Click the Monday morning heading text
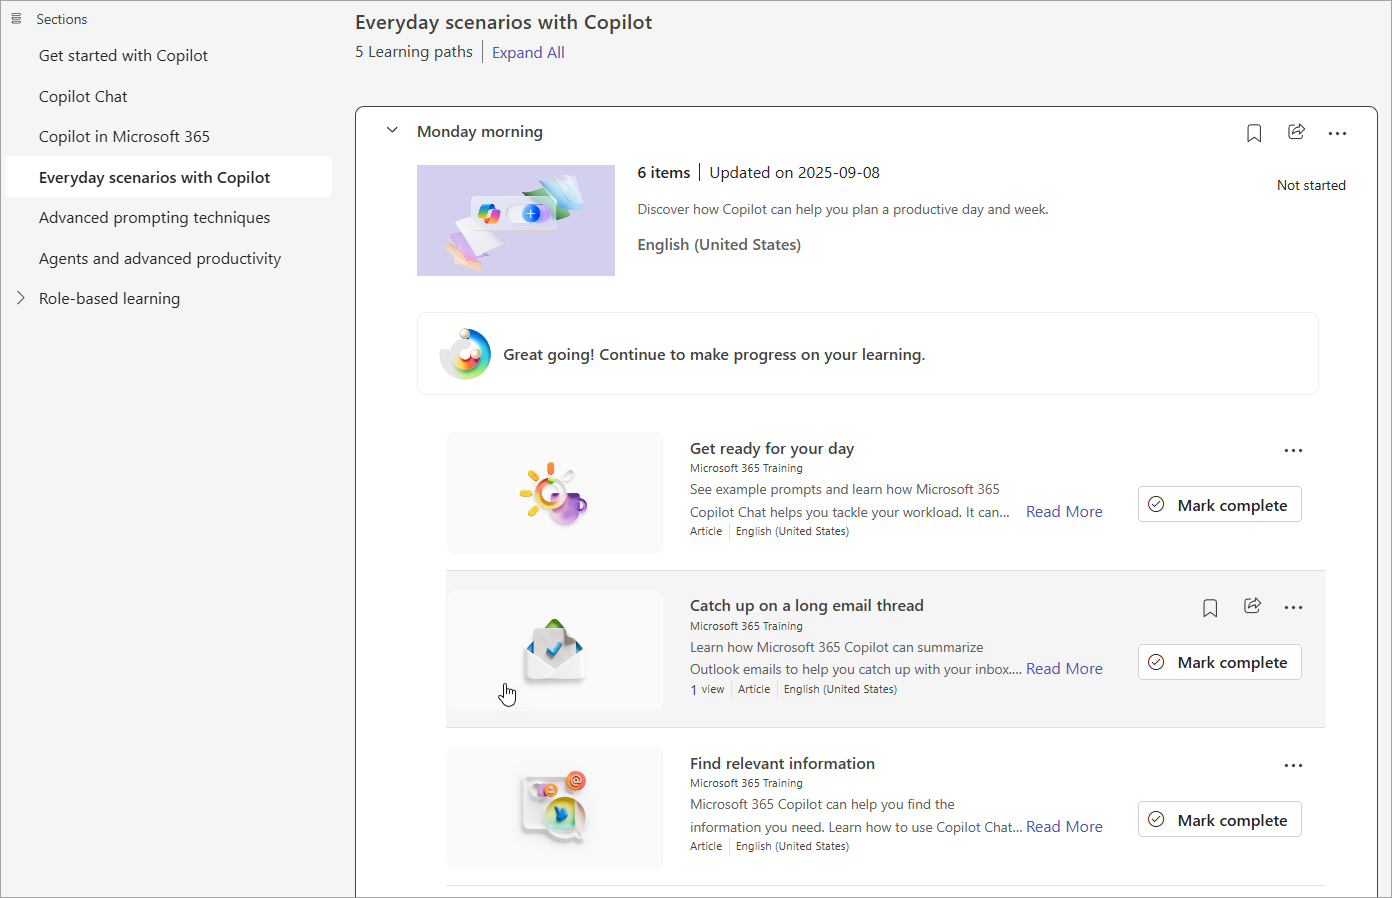The image size is (1392, 898). click(x=480, y=132)
